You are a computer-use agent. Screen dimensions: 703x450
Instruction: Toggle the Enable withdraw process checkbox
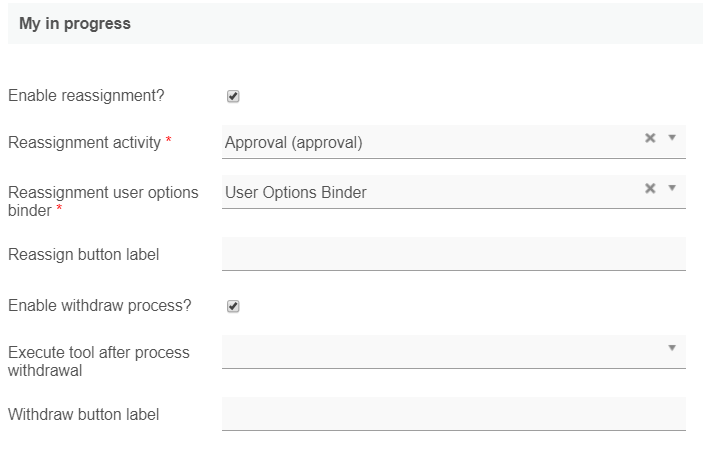click(233, 307)
